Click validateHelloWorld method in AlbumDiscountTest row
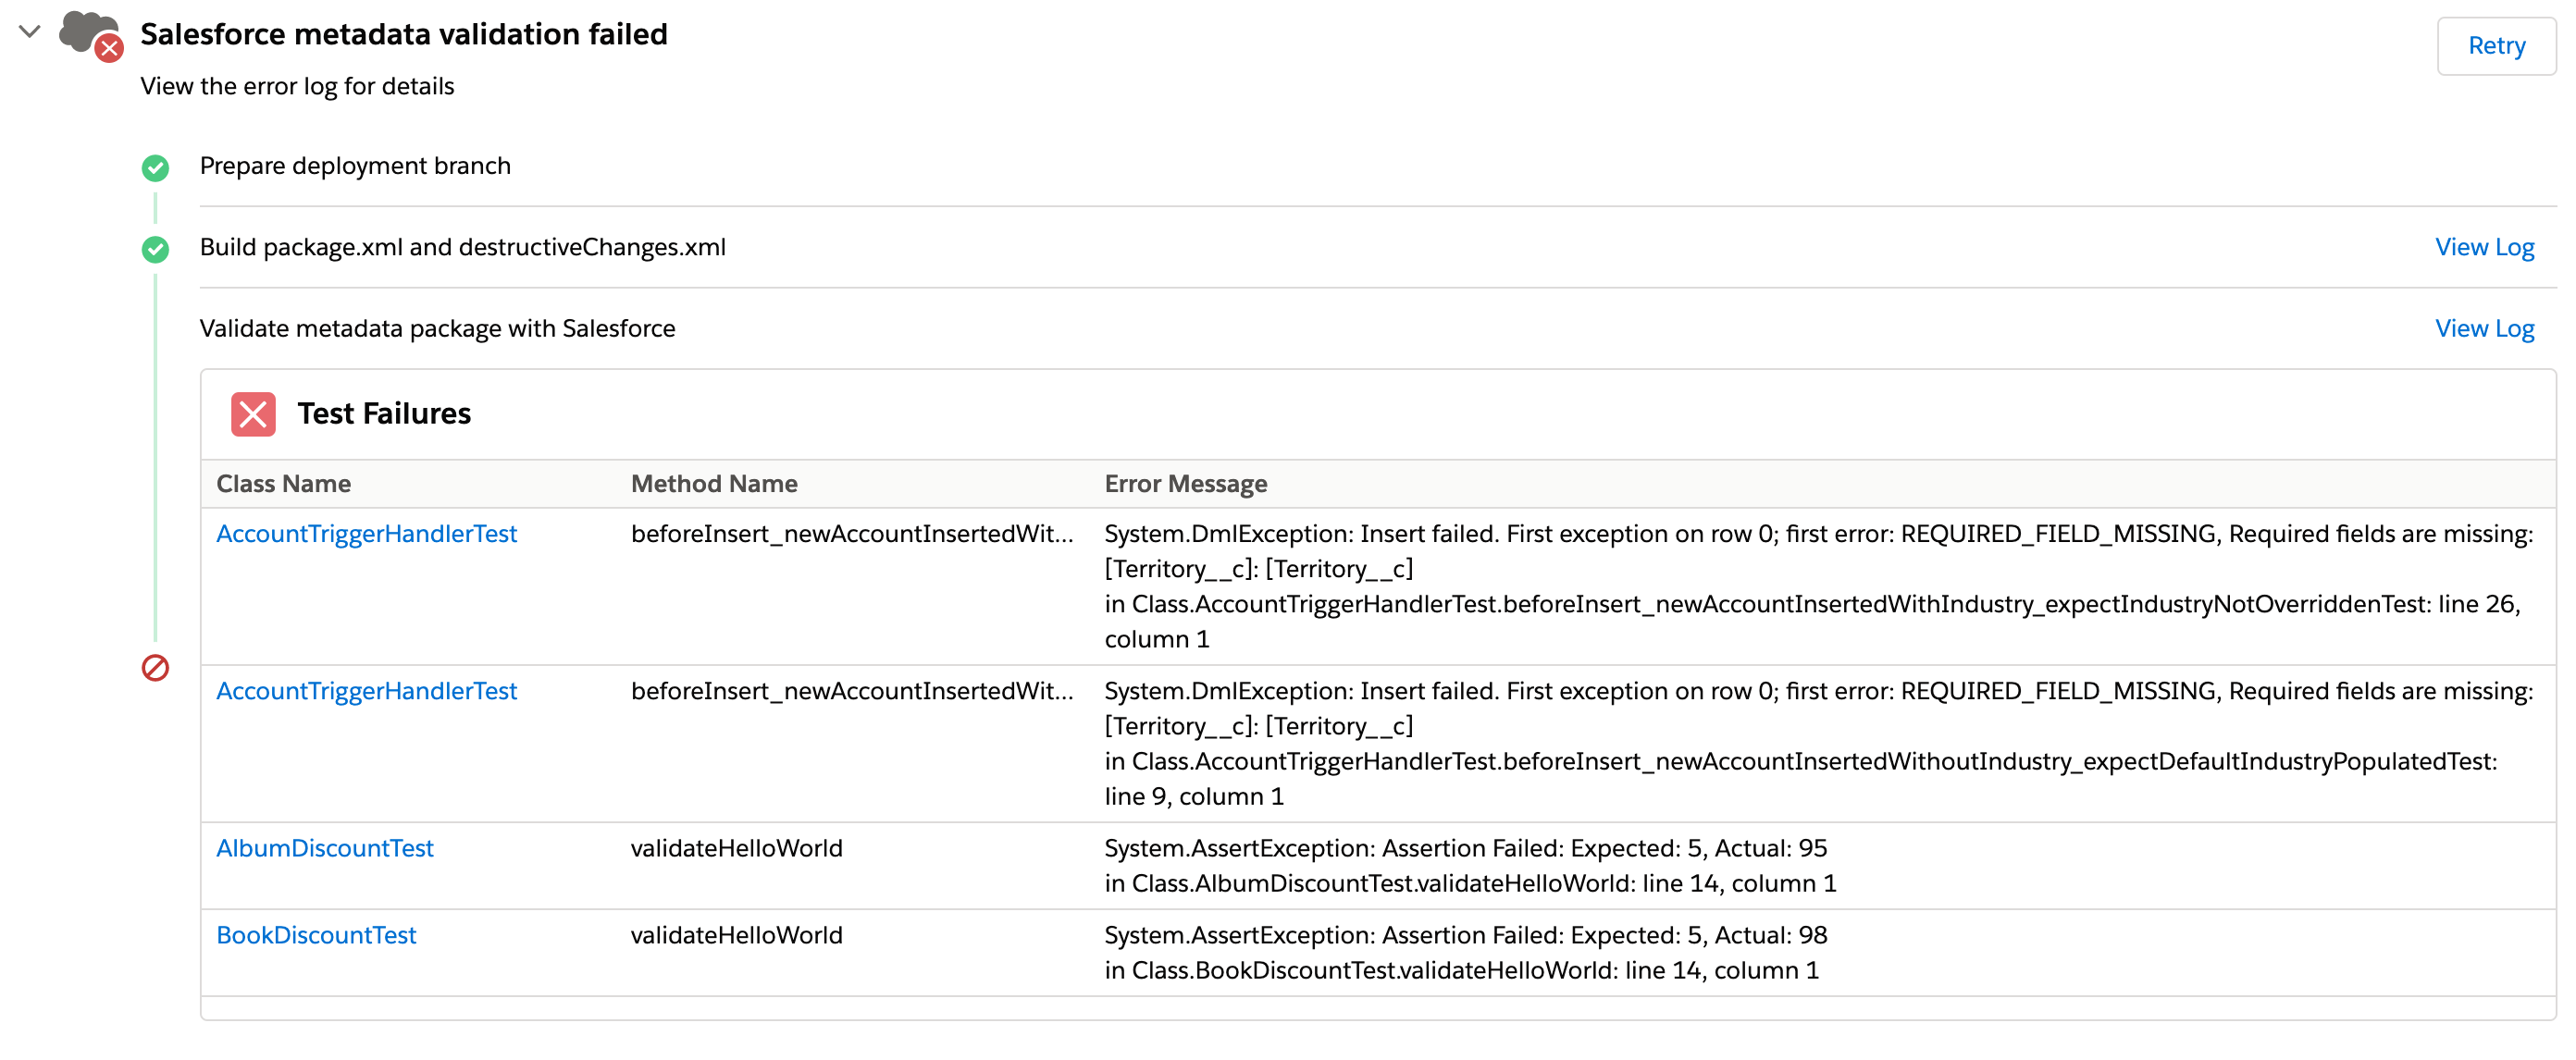 737,848
